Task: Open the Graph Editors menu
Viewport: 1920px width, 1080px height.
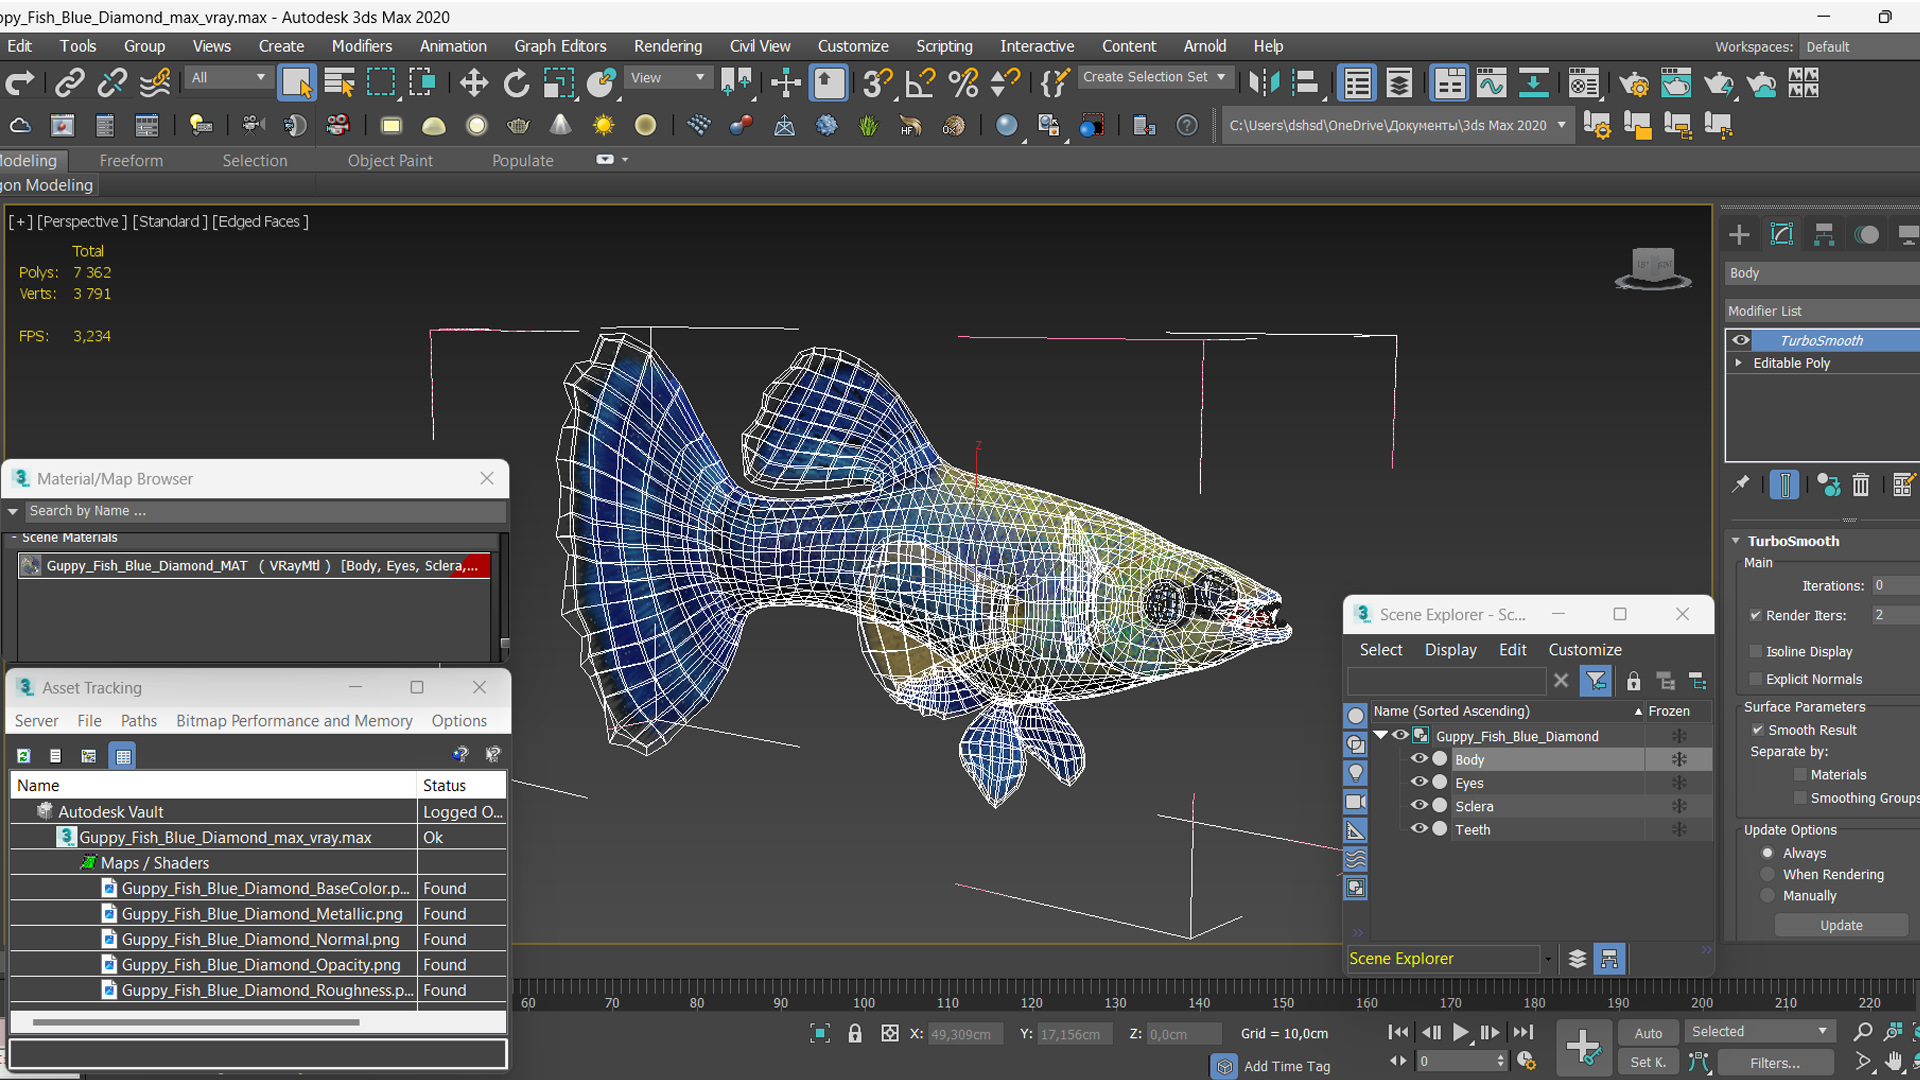Action: [560, 46]
